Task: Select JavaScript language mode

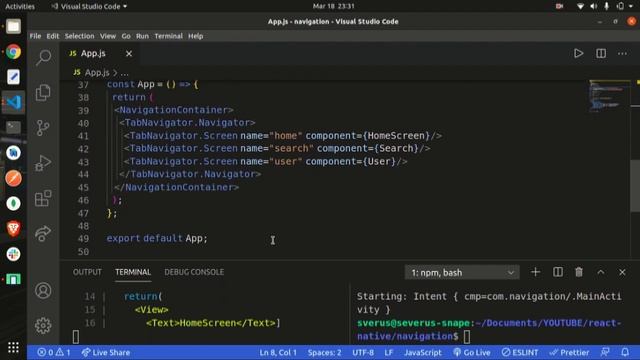Action: [x=423, y=353]
